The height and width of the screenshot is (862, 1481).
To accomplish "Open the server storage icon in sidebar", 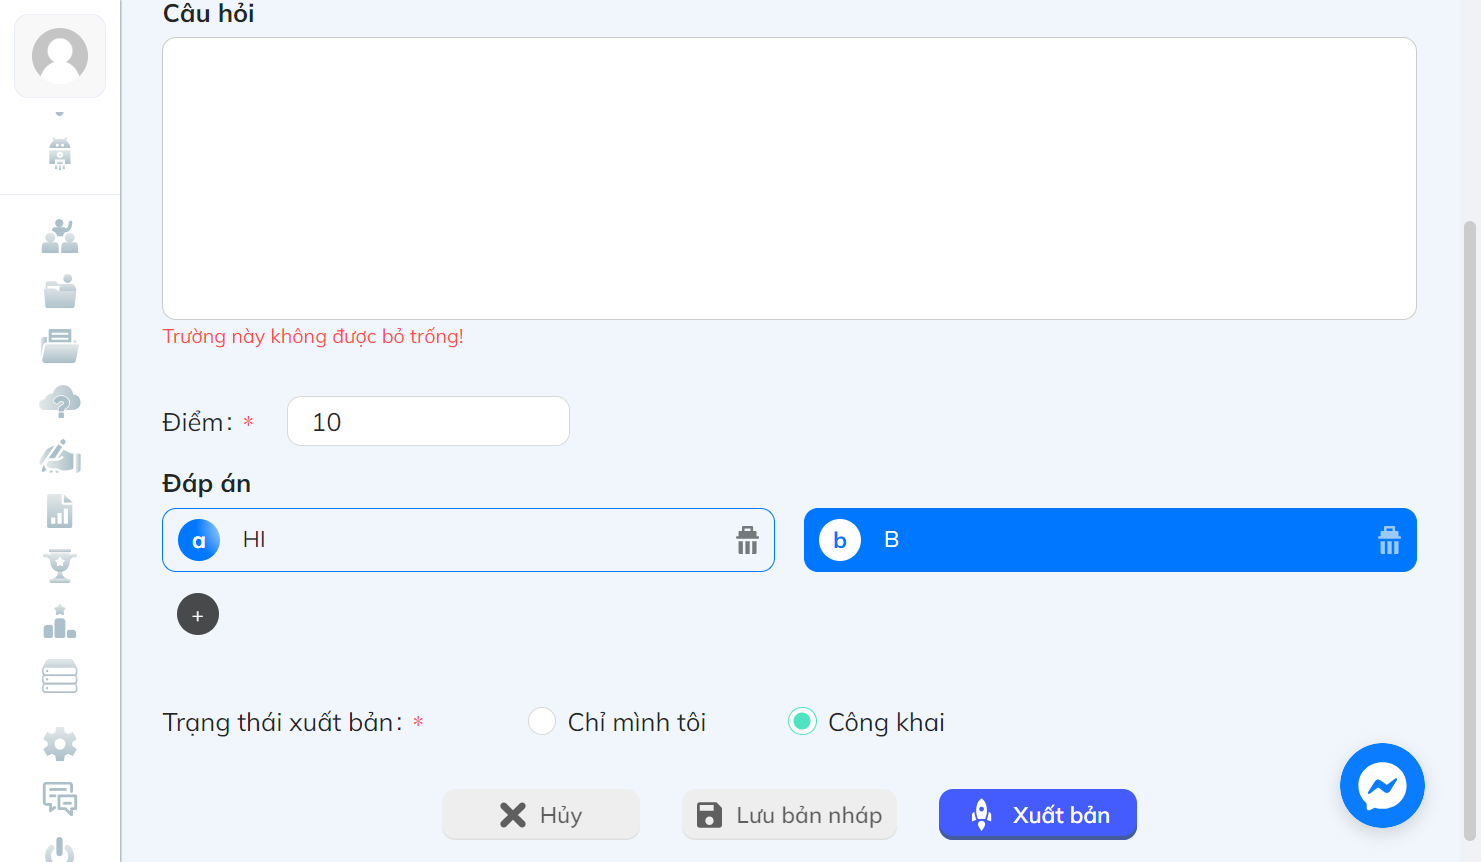I will [x=60, y=677].
